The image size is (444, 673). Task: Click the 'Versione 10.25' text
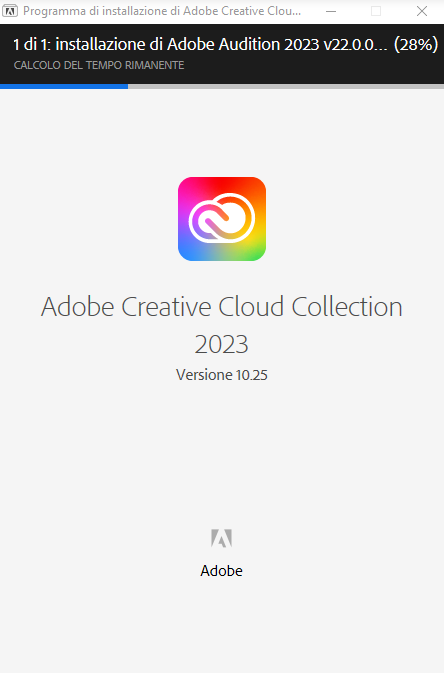pos(222,375)
